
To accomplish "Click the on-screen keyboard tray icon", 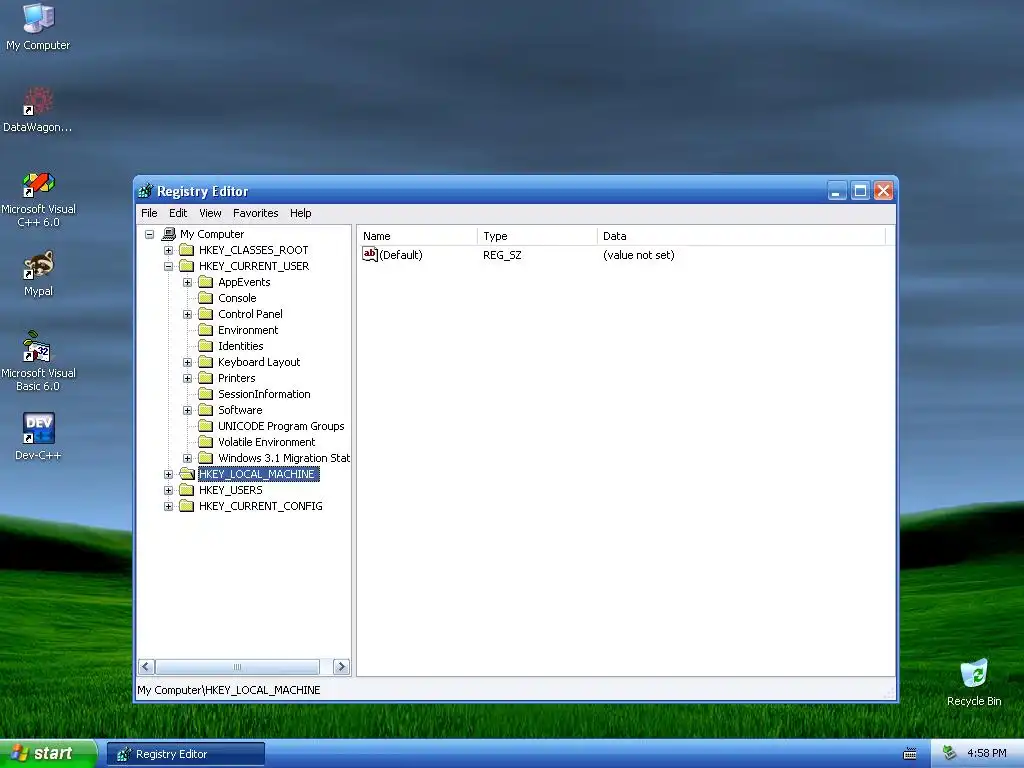I will (x=909, y=754).
